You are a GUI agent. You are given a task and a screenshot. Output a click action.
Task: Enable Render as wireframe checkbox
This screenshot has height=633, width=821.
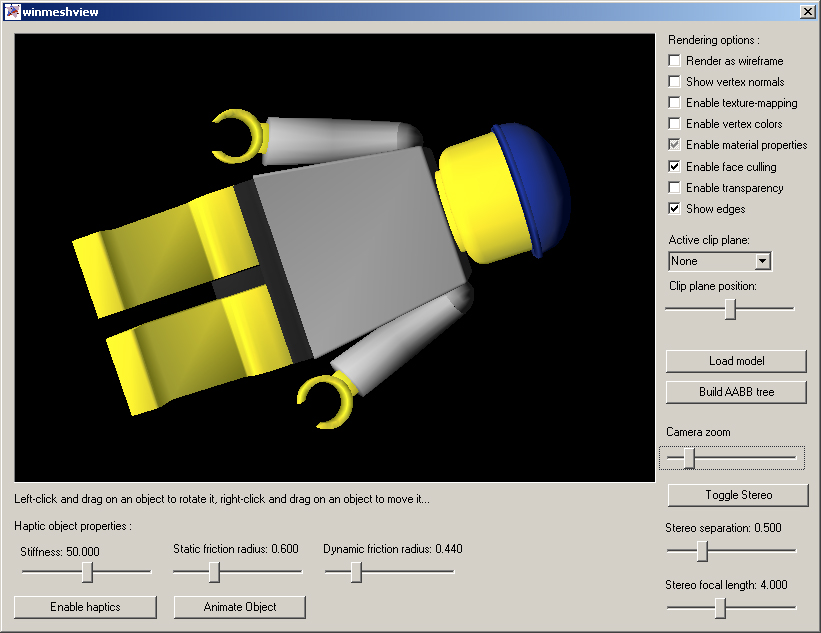(675, 61)
